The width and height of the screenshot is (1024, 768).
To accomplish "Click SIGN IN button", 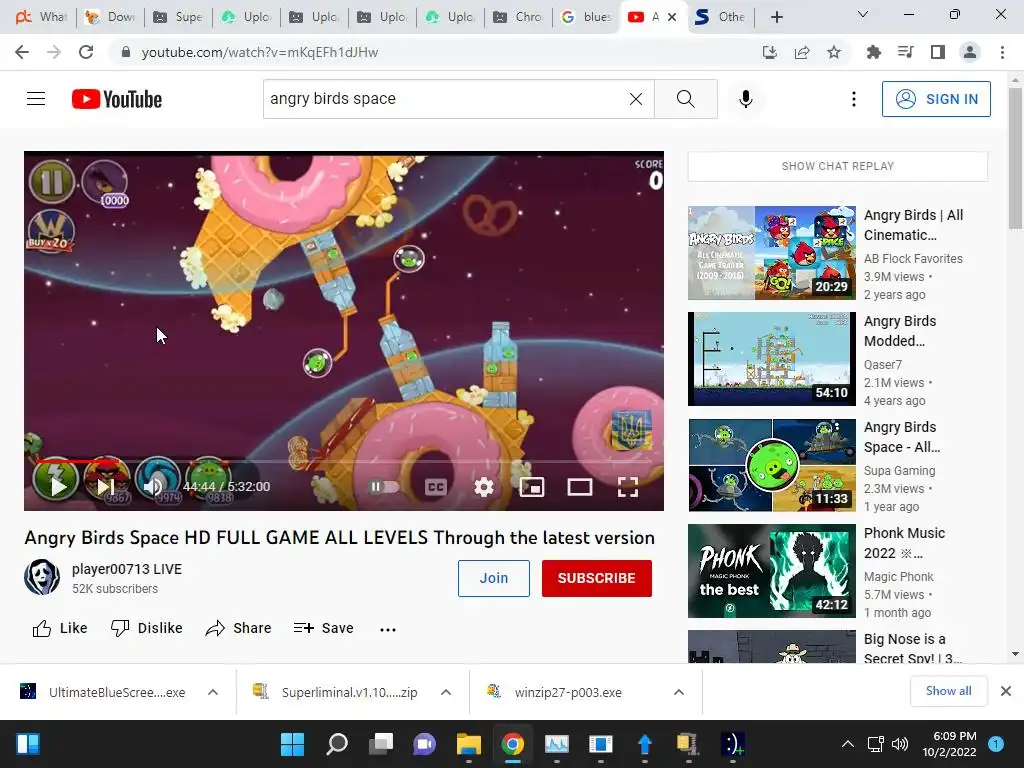I will pos(936,99).
